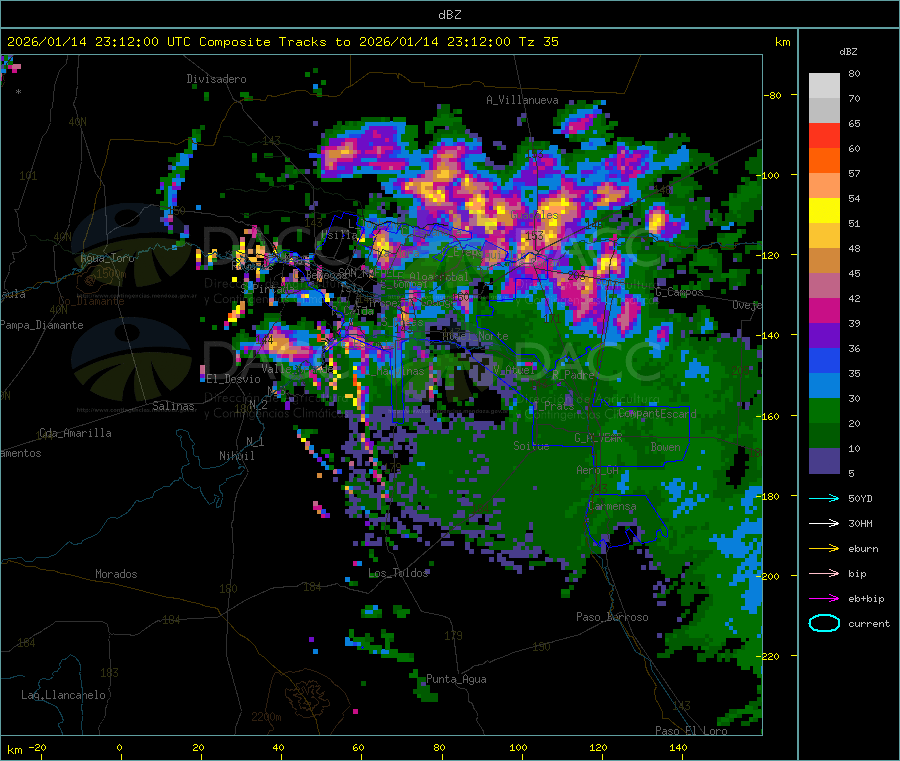Click the Carmensa map label
The width and height of the screenshot is (900, 761).
coord(612,507)
